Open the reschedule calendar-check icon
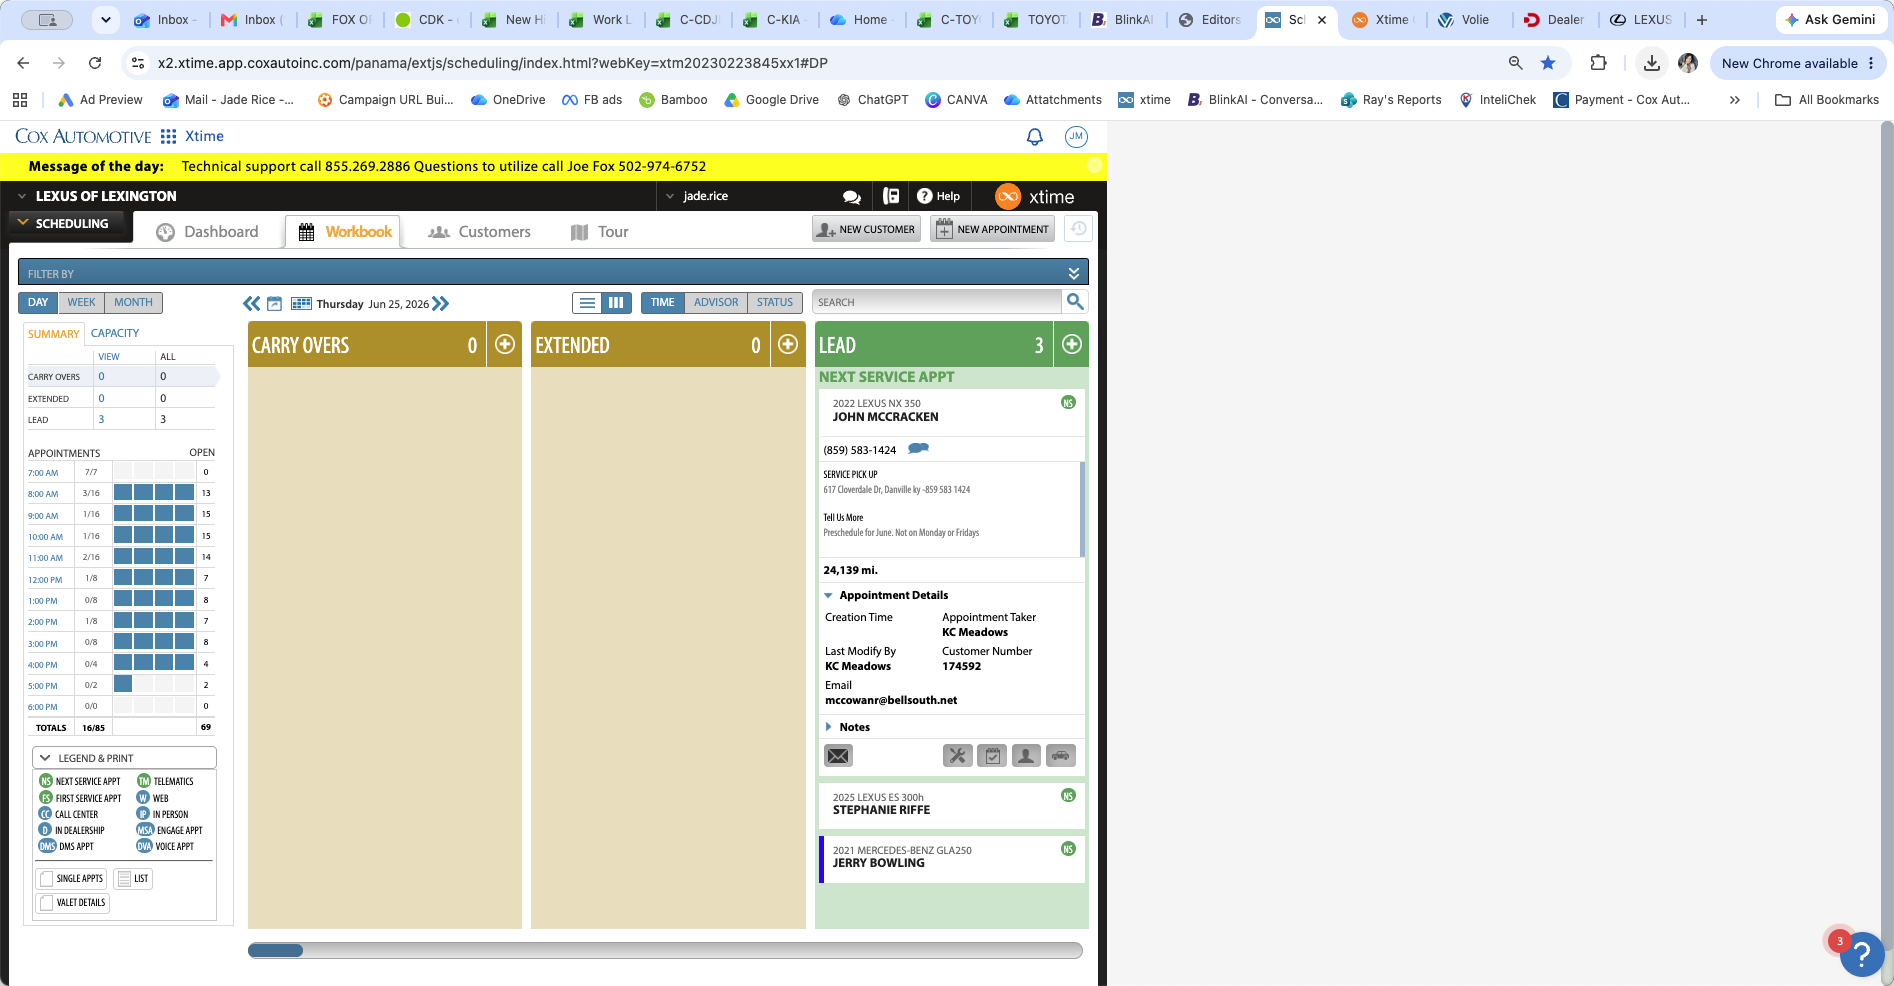 (992, 756)
